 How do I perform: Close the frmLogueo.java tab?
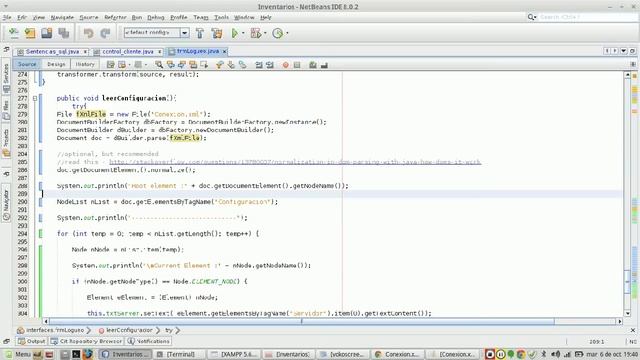pyautogui.click(x=224, y=51)
